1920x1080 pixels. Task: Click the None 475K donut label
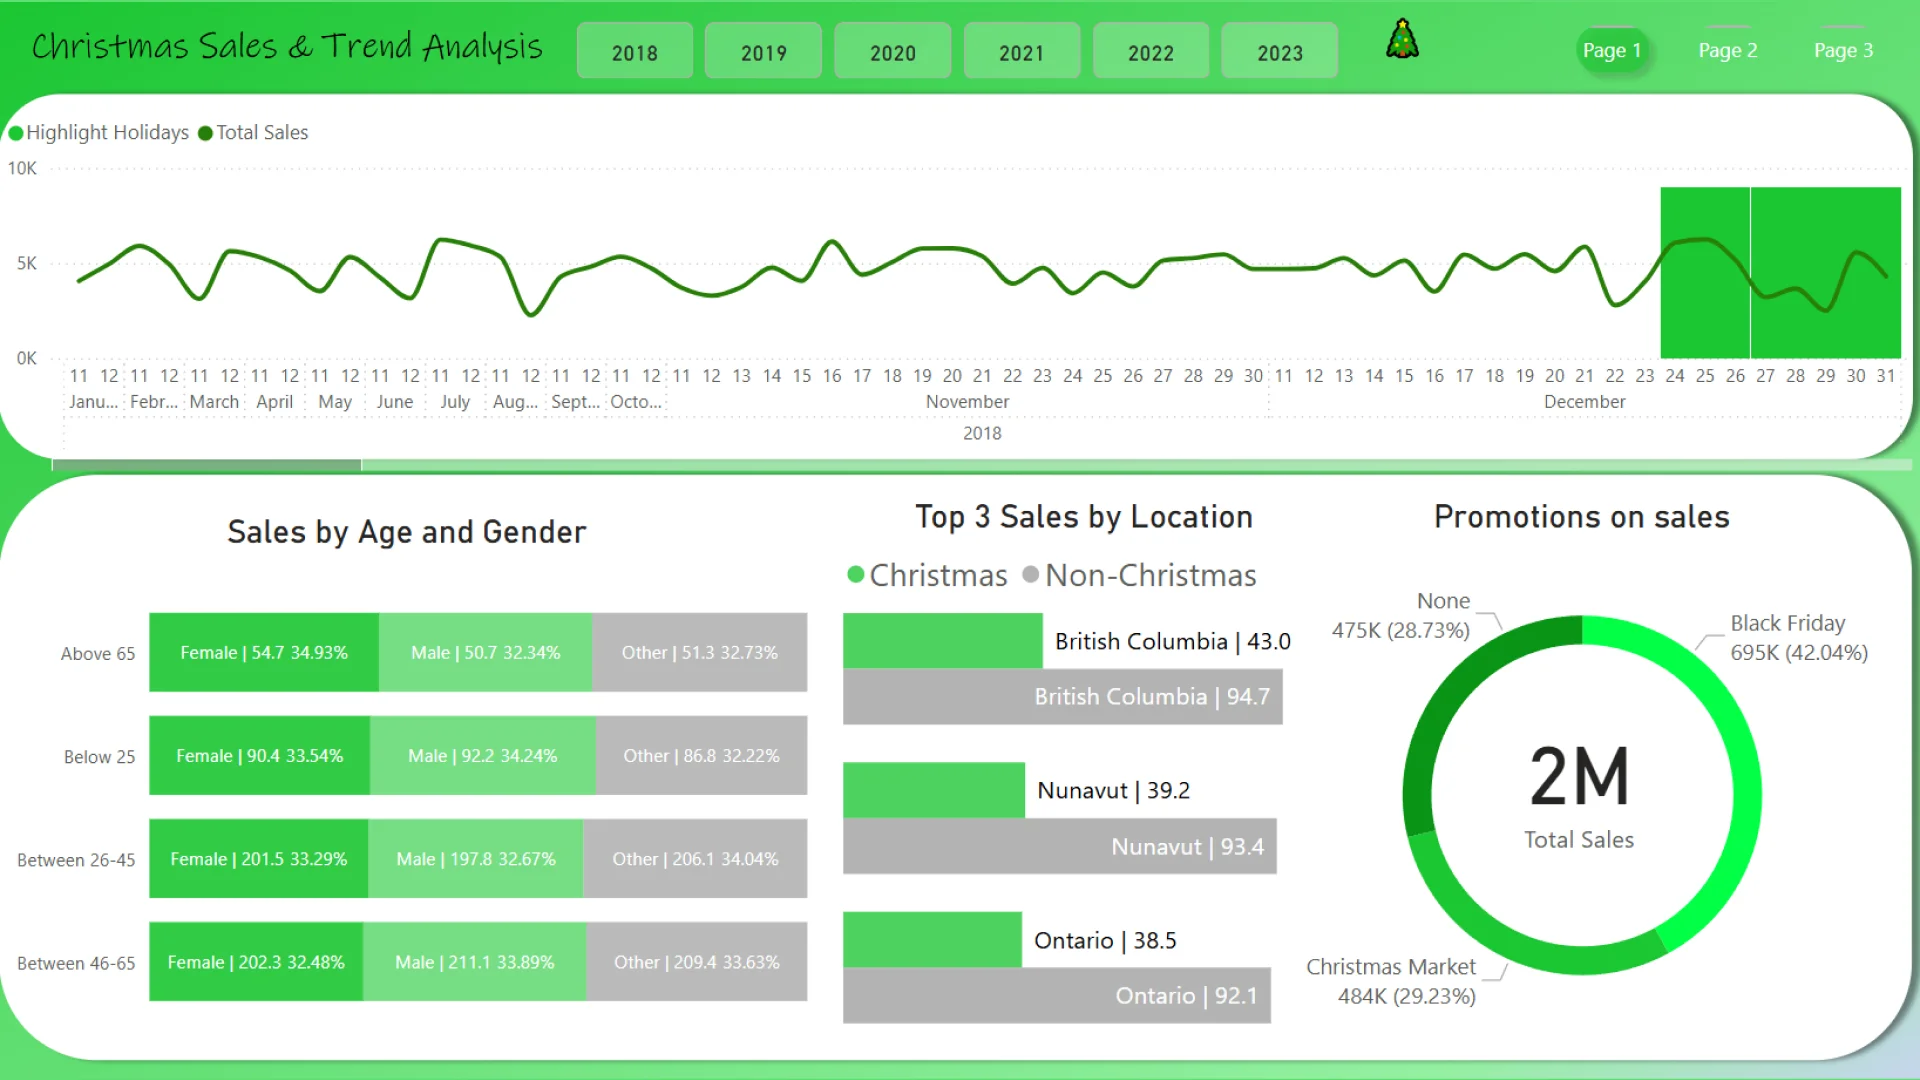click(x=1401, y=615)
